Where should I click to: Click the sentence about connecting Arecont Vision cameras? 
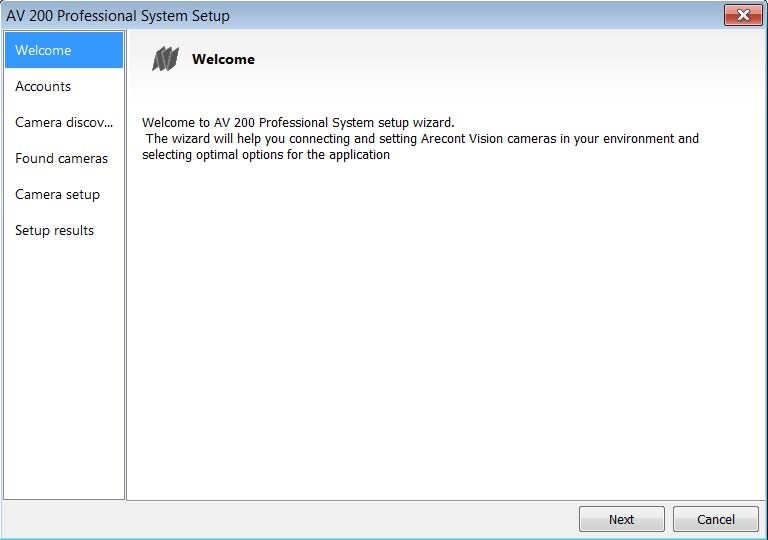tap(422, 139)
